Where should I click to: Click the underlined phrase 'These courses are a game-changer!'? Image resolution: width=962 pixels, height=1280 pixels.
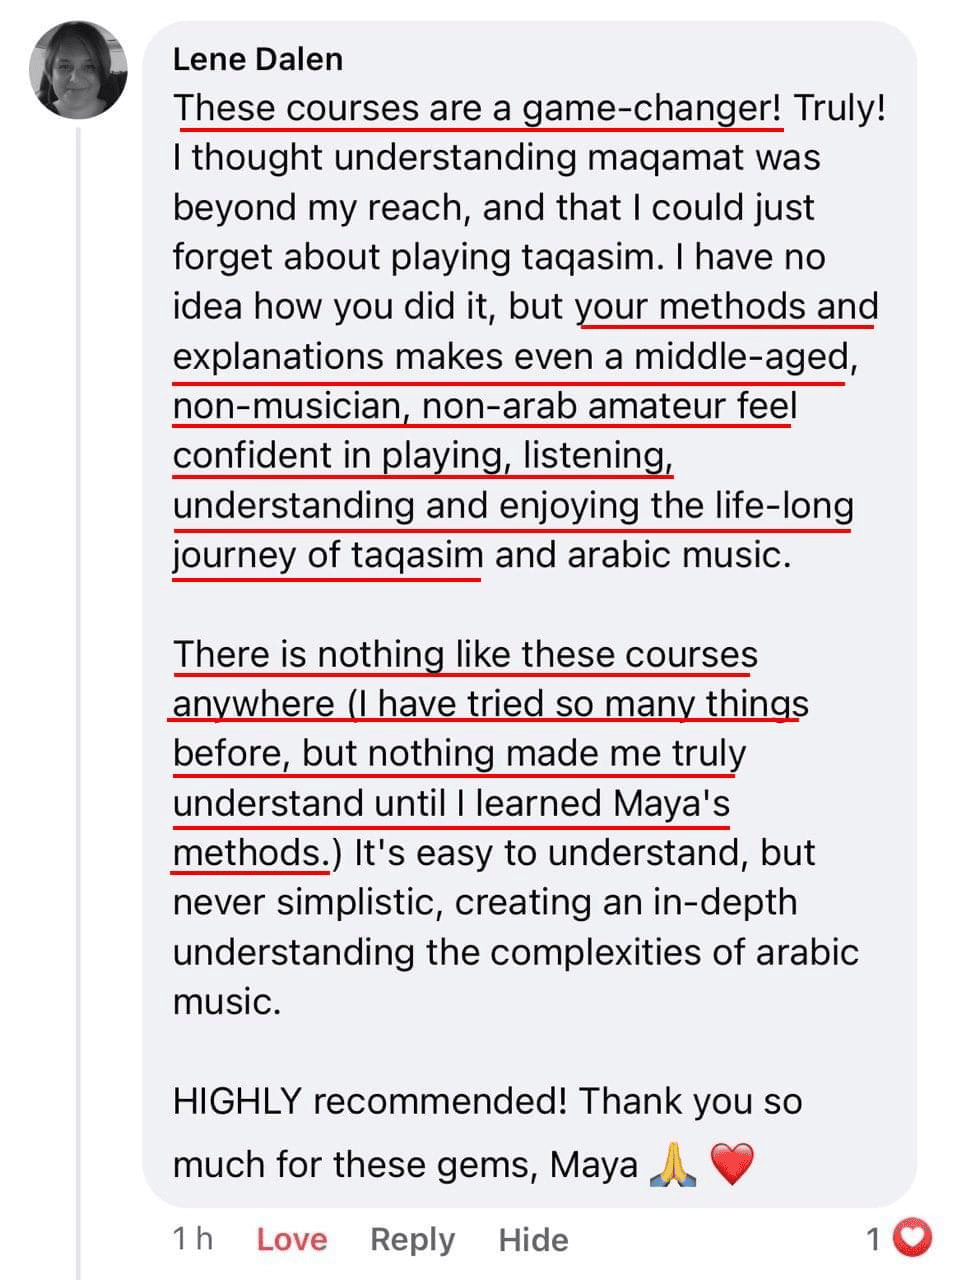tap(477, 108)
